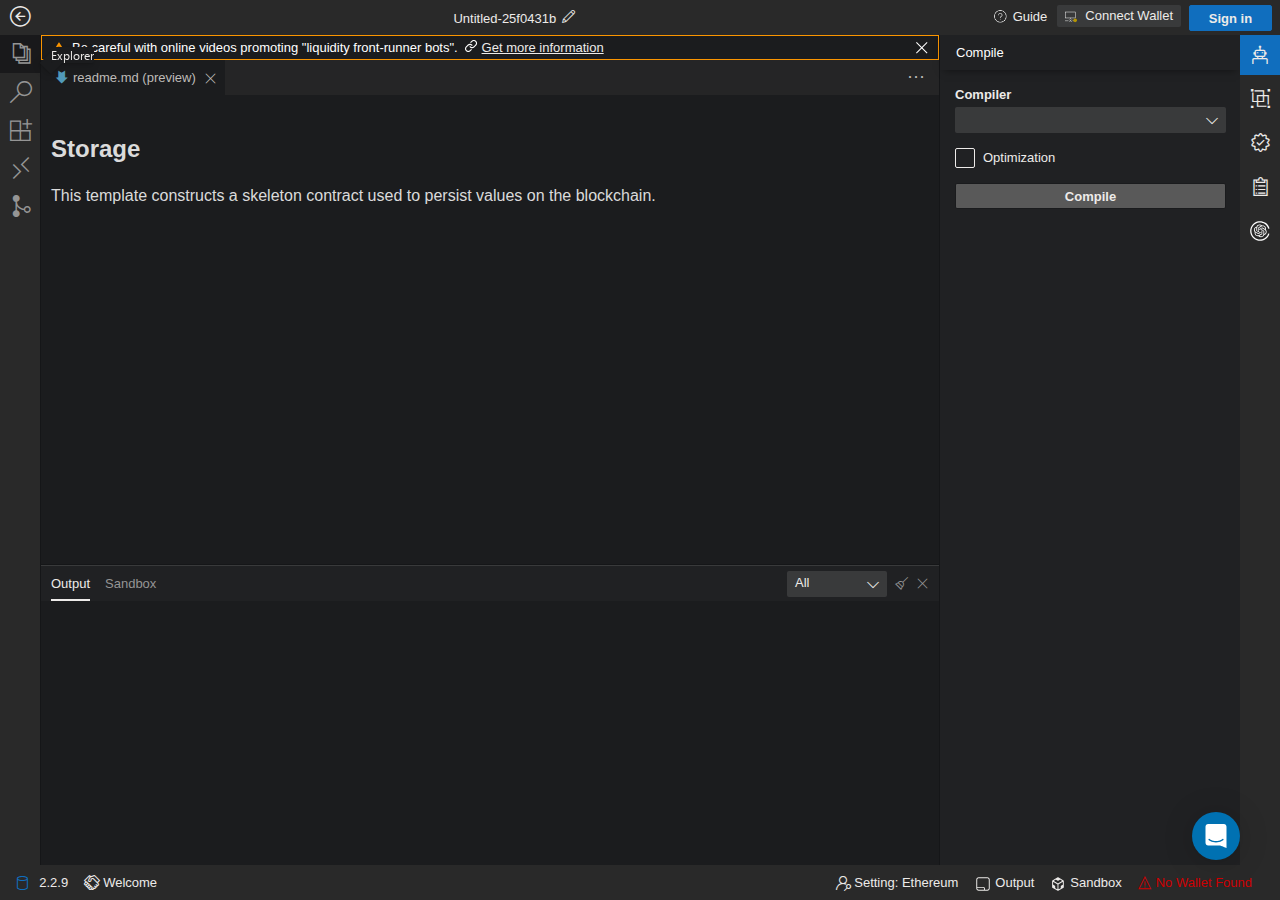This screenshot has height=900, width=1280.
Task: Click the Sign in button
Action: pos(1230,18)
